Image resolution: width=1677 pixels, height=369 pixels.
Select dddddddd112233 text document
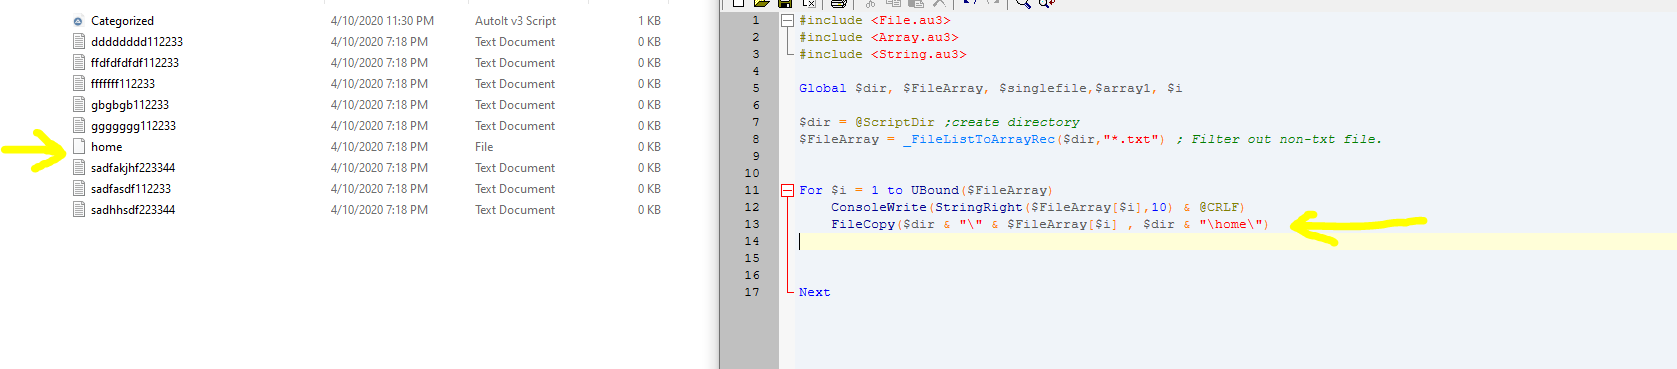tap(137, 42)
